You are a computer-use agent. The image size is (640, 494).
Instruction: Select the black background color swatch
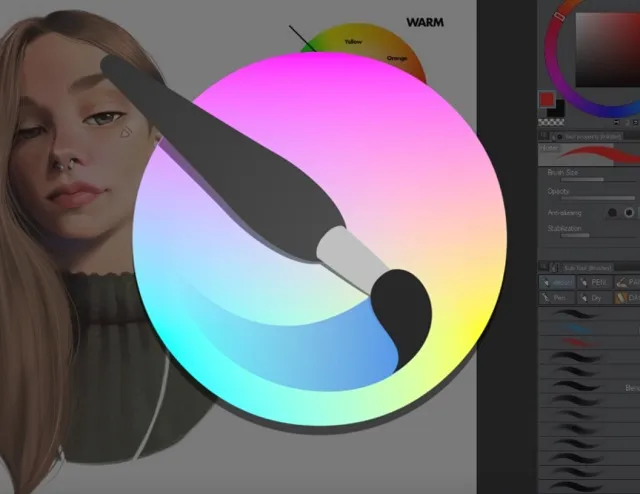[x=557, y=108]
